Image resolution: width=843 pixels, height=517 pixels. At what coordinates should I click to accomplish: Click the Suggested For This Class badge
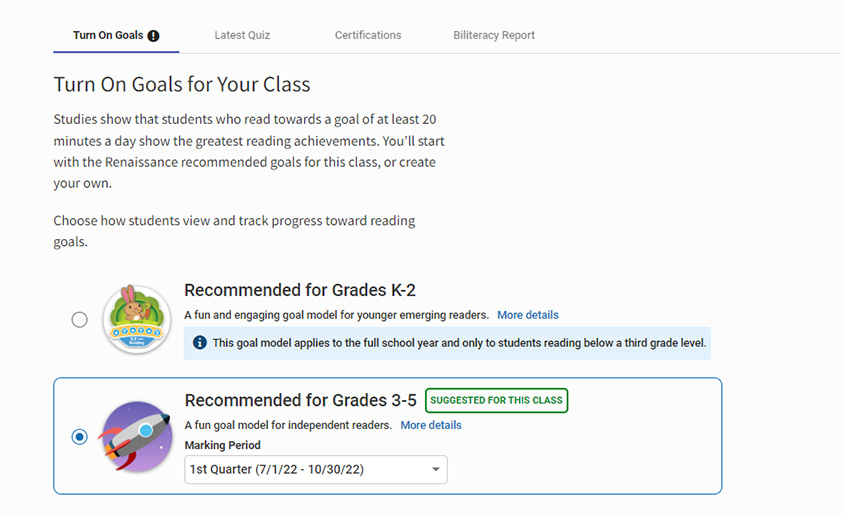click(x=496, y=400)
